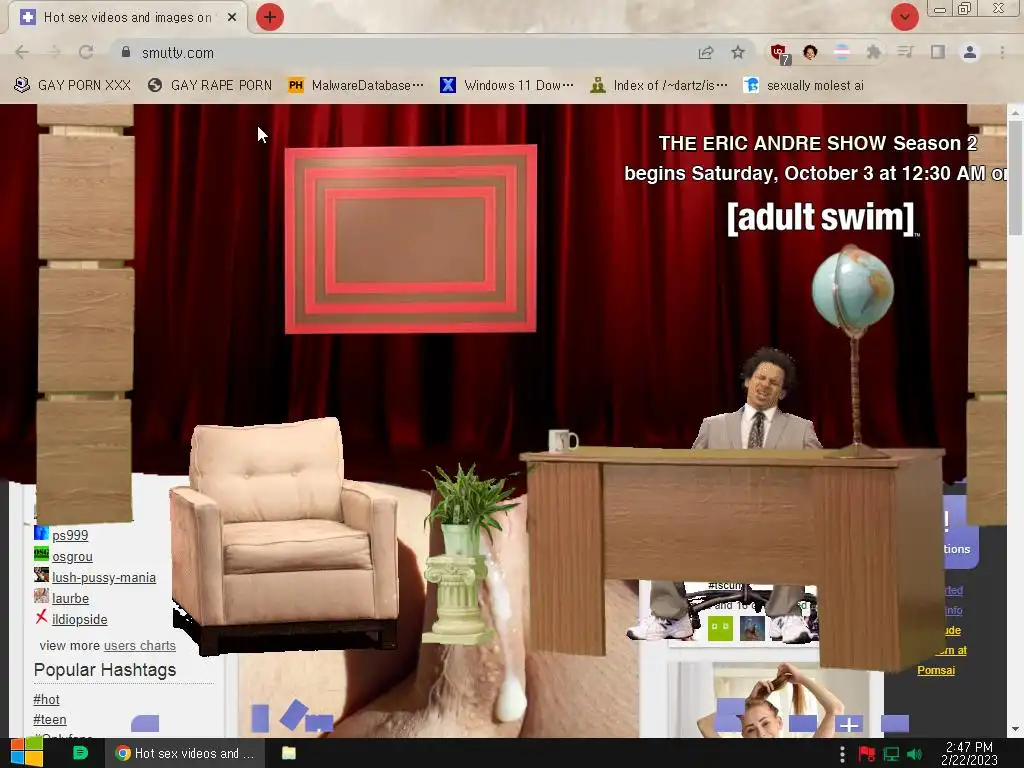The height and width of the screenshot is (768, 1024).
Task: Click the avatar next to osgrou
Action: (x=41, y=554)
